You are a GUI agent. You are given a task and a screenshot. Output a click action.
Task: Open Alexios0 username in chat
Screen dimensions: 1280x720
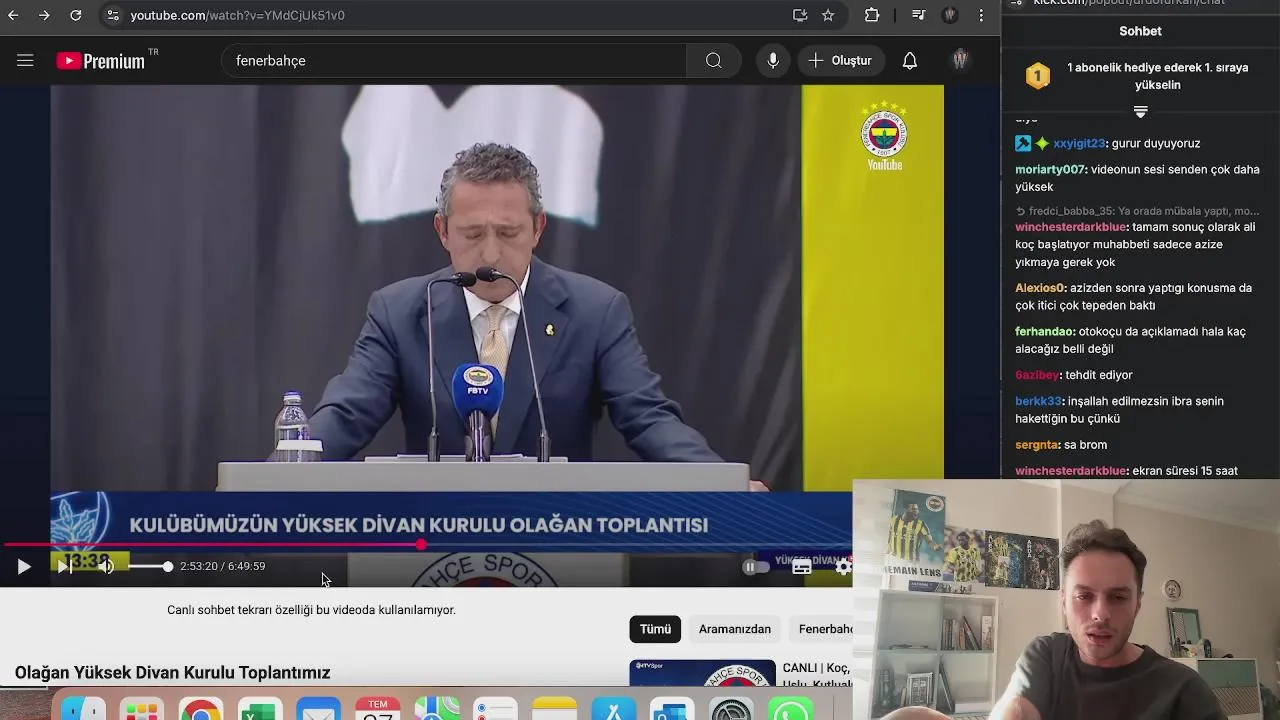coord(1040,288)
